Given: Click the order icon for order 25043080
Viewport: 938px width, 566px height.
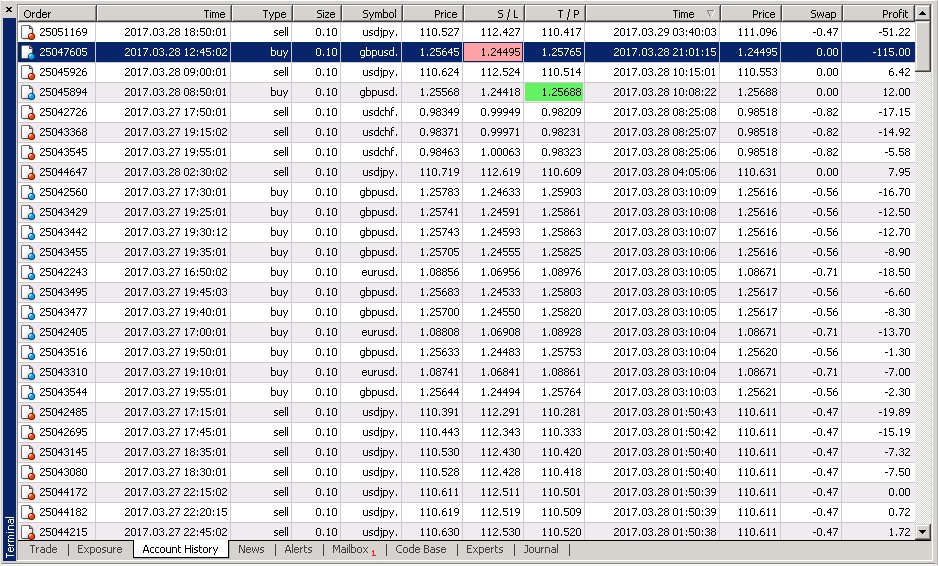Looking at the screenshot, I should point(28,472).
